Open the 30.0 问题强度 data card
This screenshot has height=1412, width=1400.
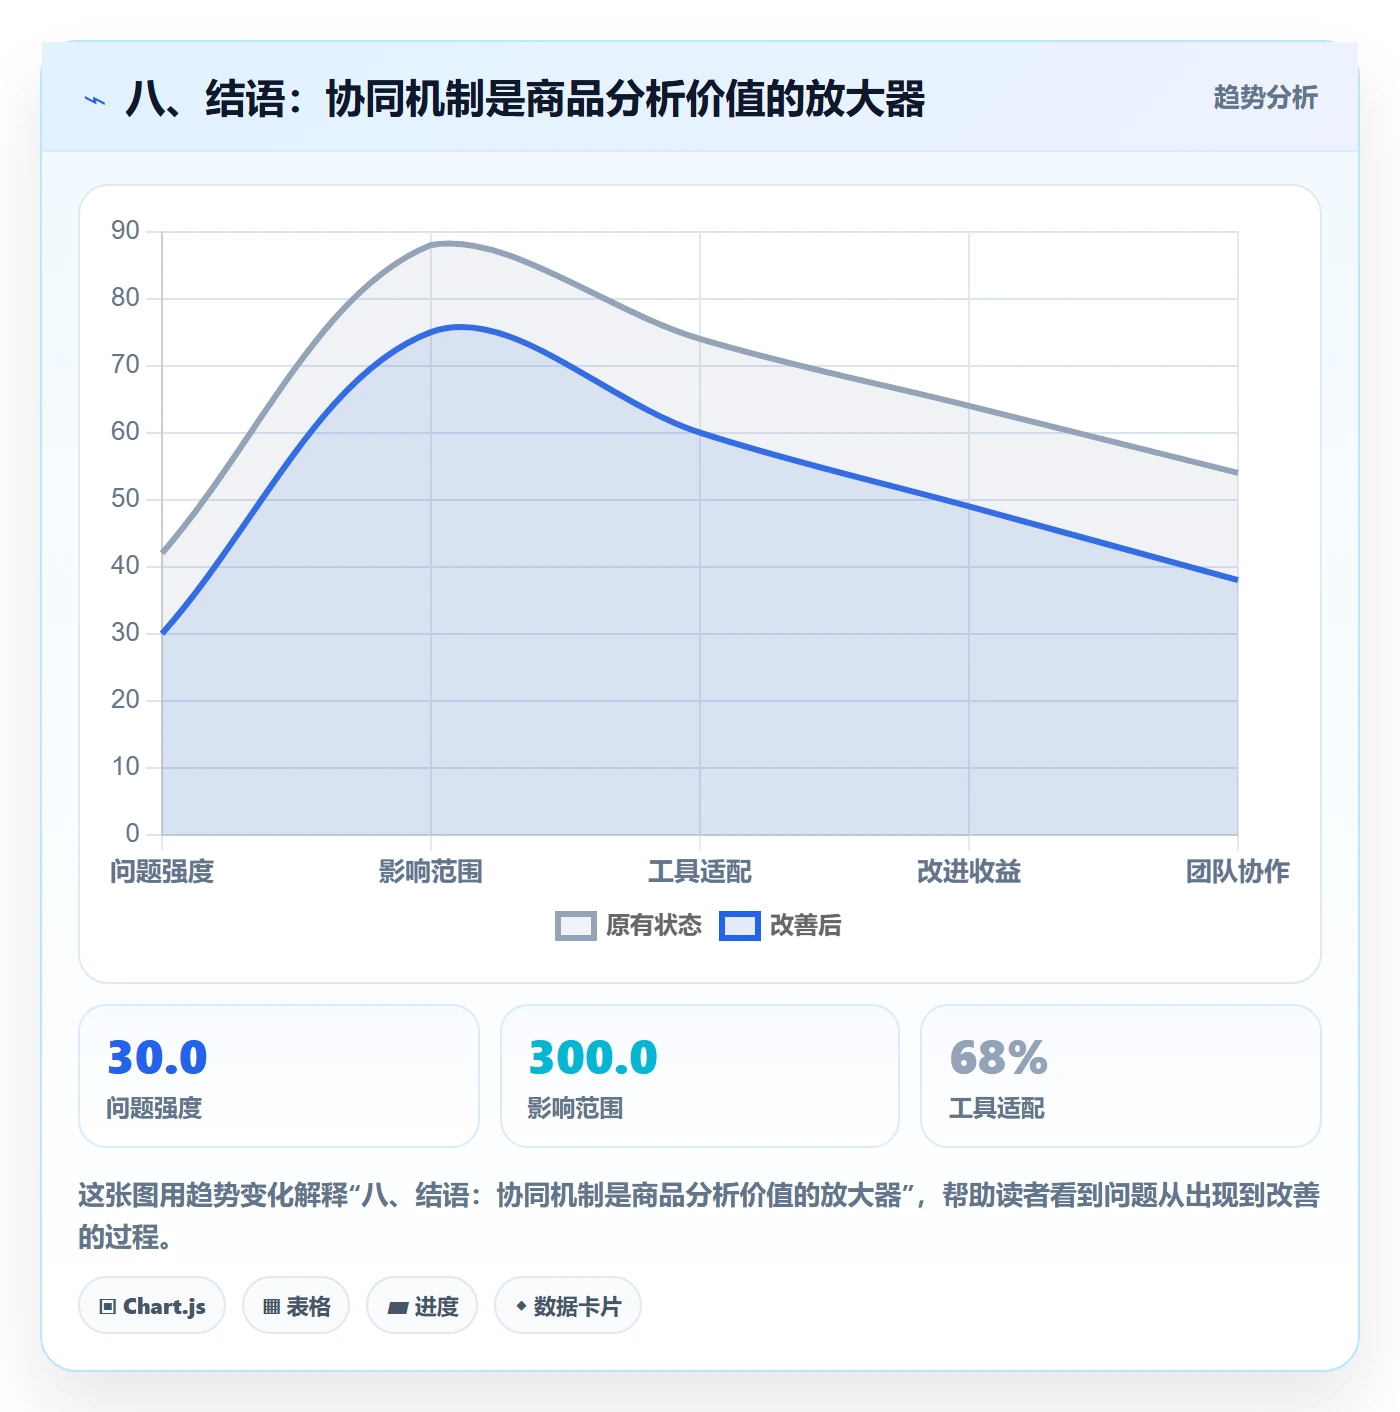pyautogui.click(x=279, y=1076)
